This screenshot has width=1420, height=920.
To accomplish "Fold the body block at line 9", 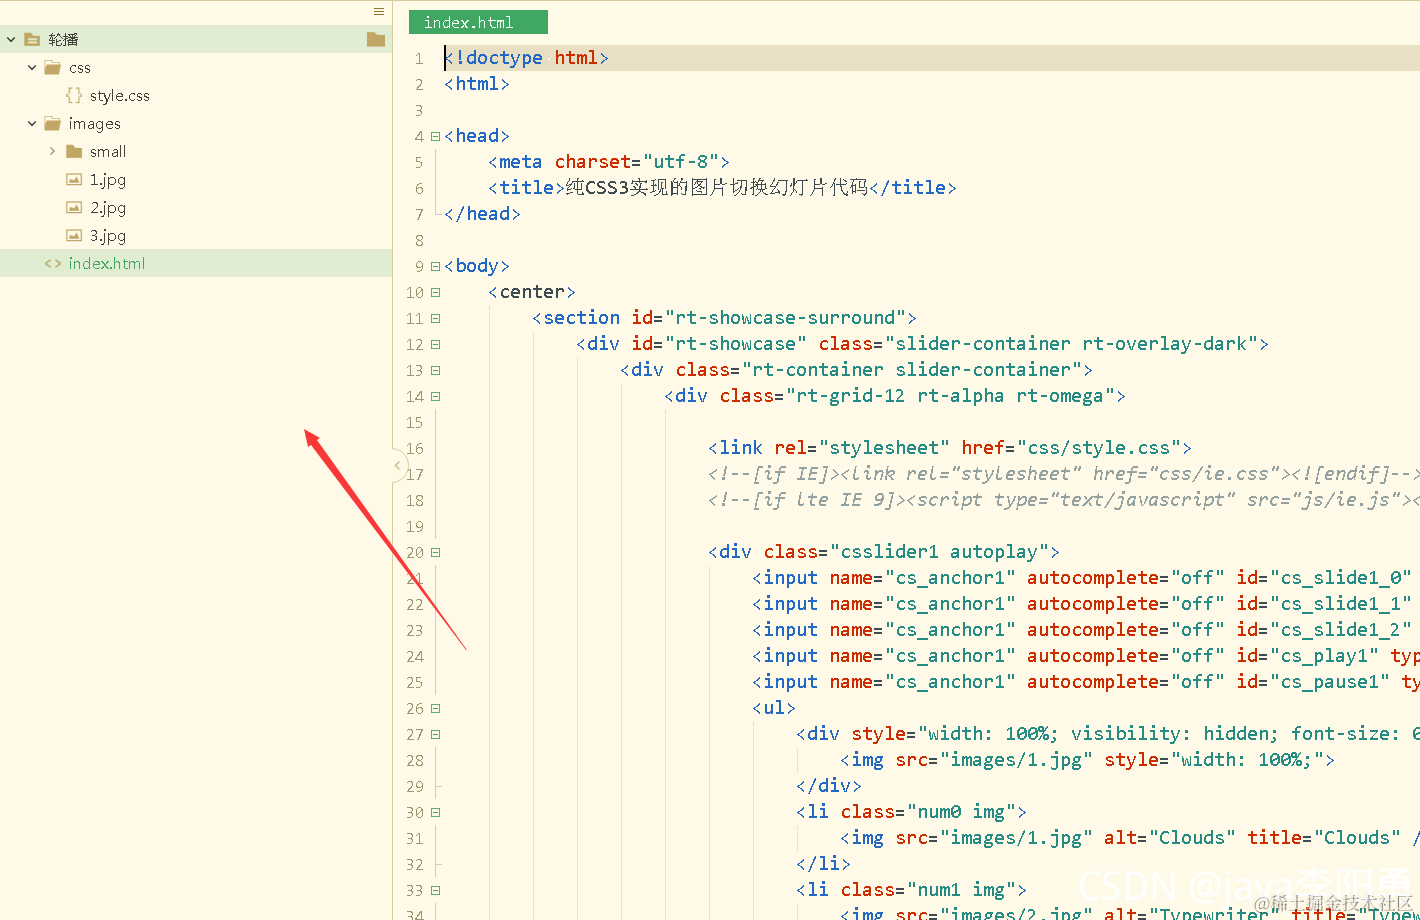I will tap(435, 266).
